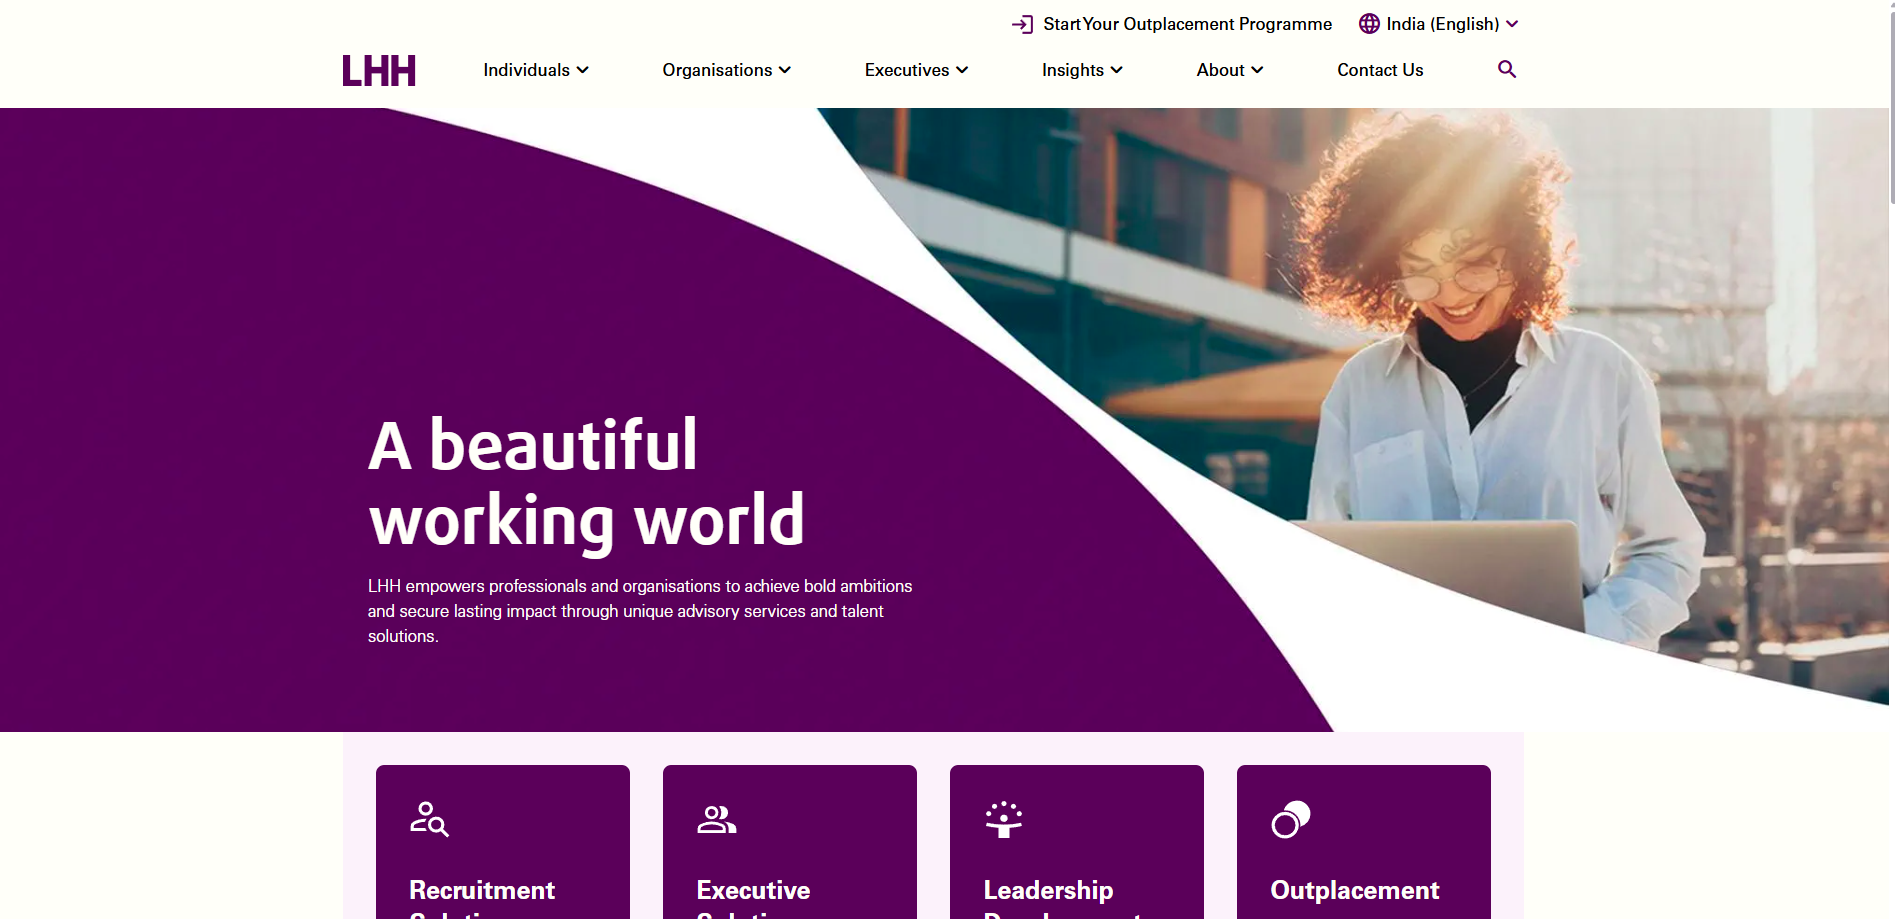Image resolution: width=1895 pixels, height=919 pixels.
Task: Click the Executive card people icon
Action: (716, 819)
